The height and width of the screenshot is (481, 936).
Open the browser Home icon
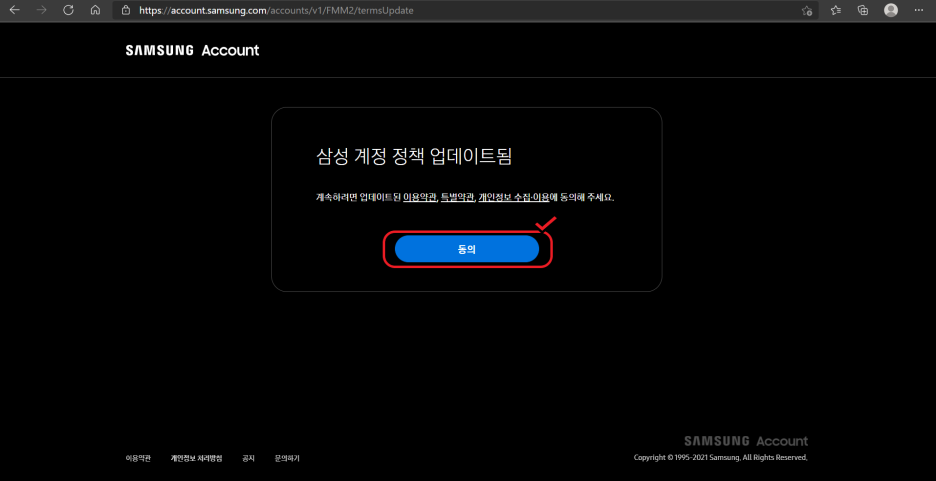coord(95,10)
